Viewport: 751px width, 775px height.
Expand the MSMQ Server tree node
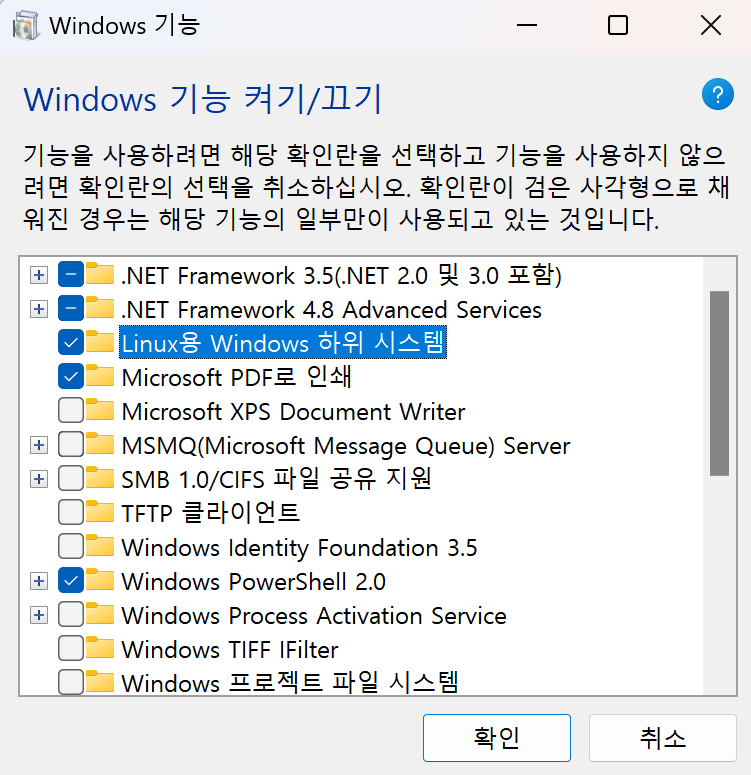coord(39,445)
